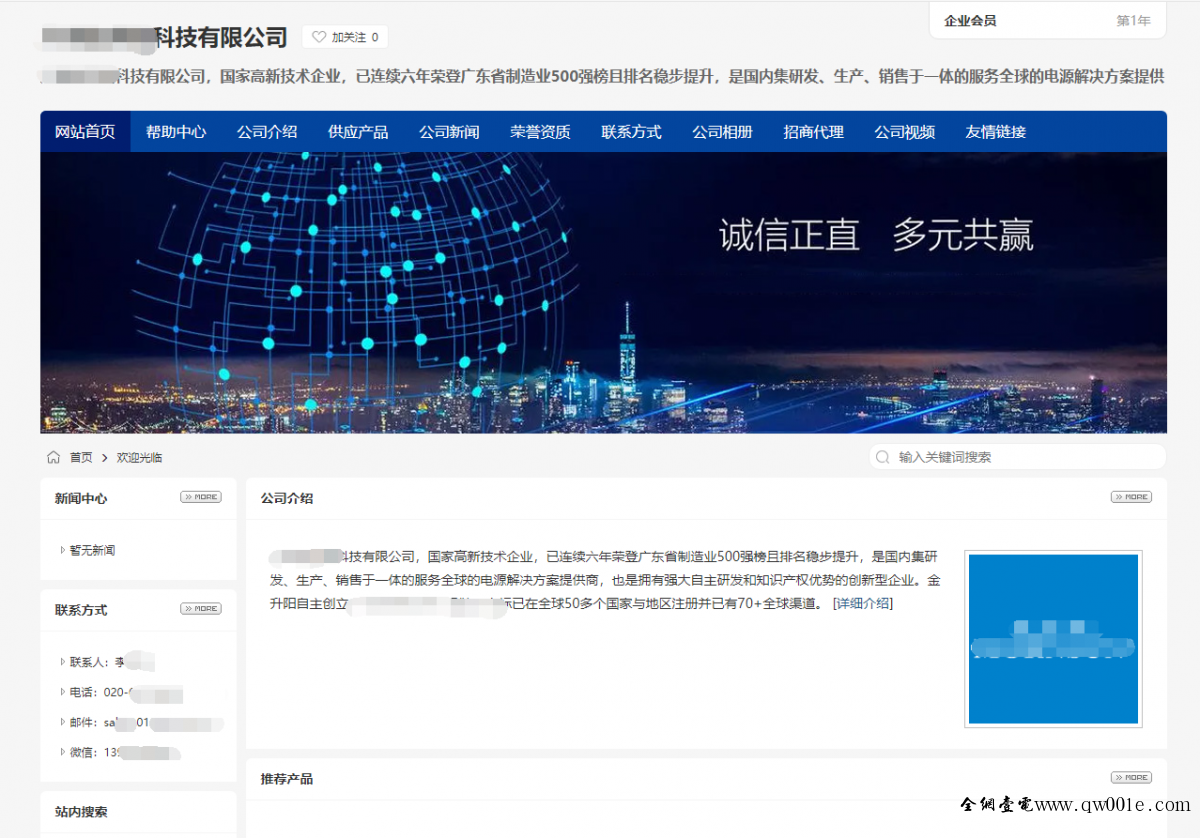Expand the 电话 entry arrow
The height and width of the screenshot is (838, 1200).
tap(63, 692)
